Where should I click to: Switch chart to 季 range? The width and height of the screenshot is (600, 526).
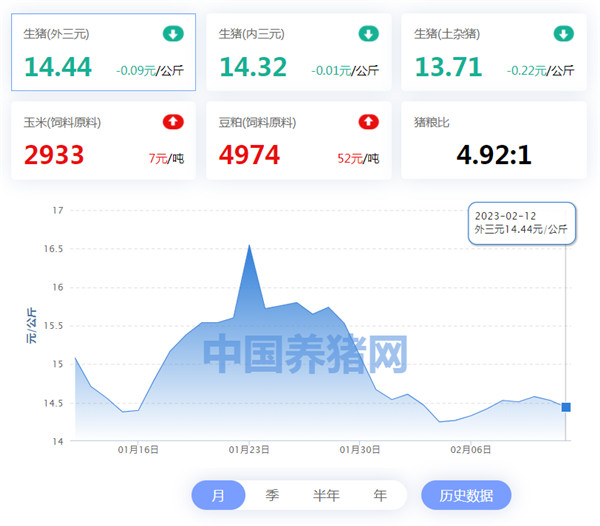point(272,495)
